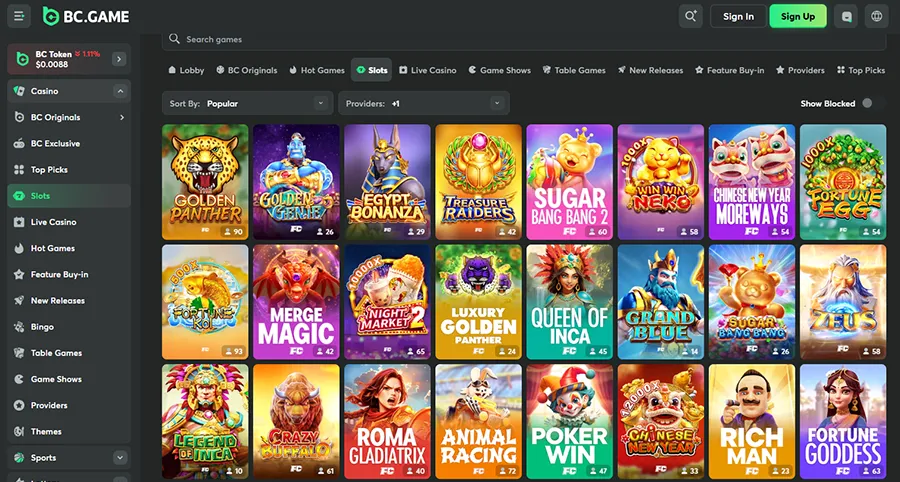Select the Slots tab
Image resolution: width=900 pixels, height=482 pixels.
[371, 70]
